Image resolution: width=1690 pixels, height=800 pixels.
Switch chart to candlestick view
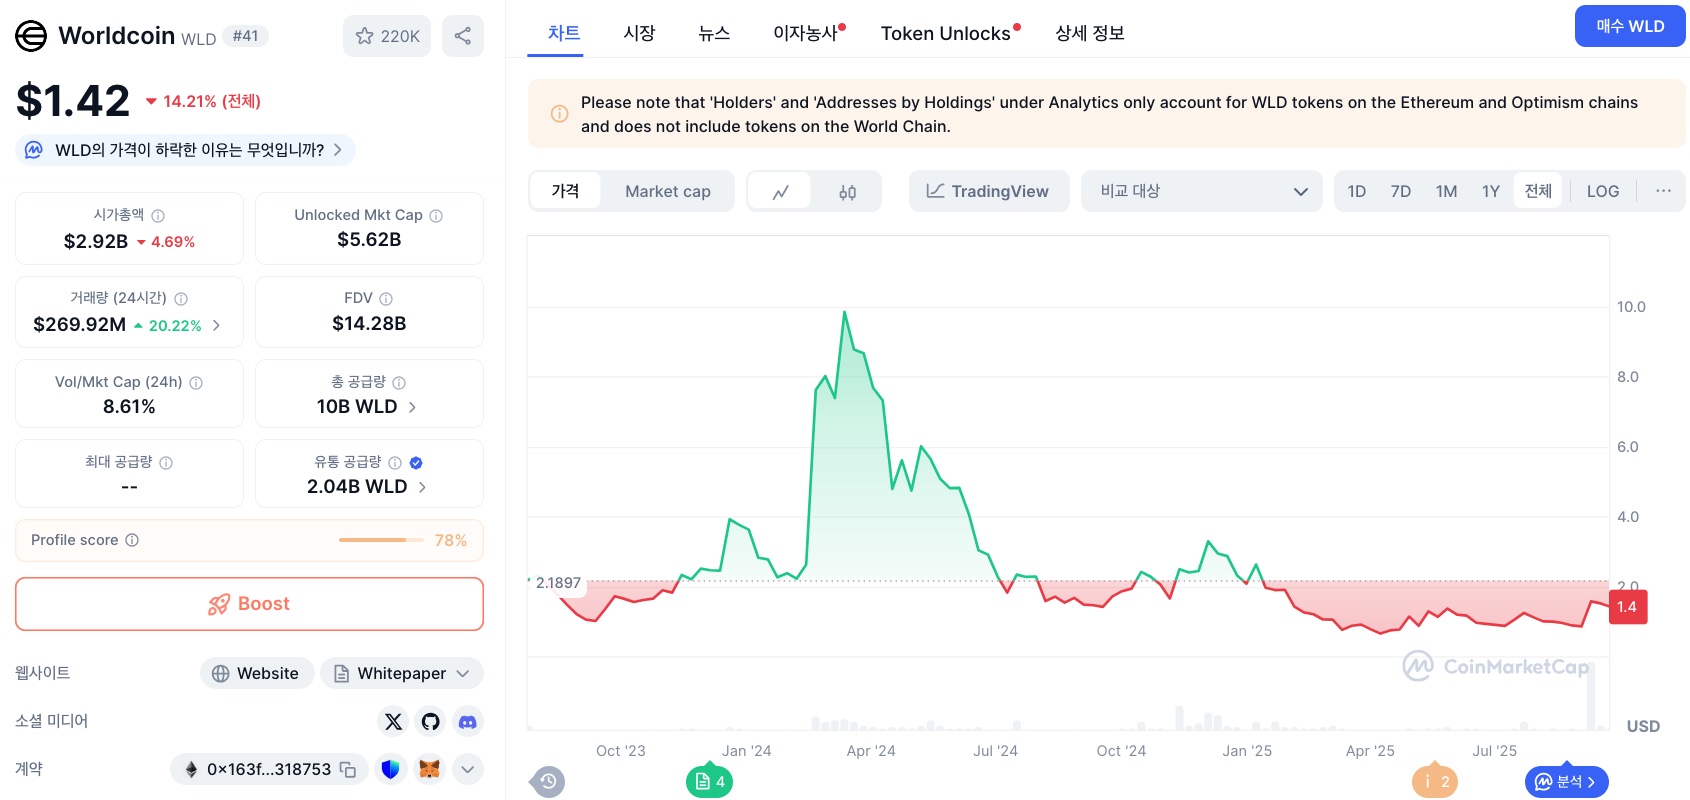click(x=847, y=192)
